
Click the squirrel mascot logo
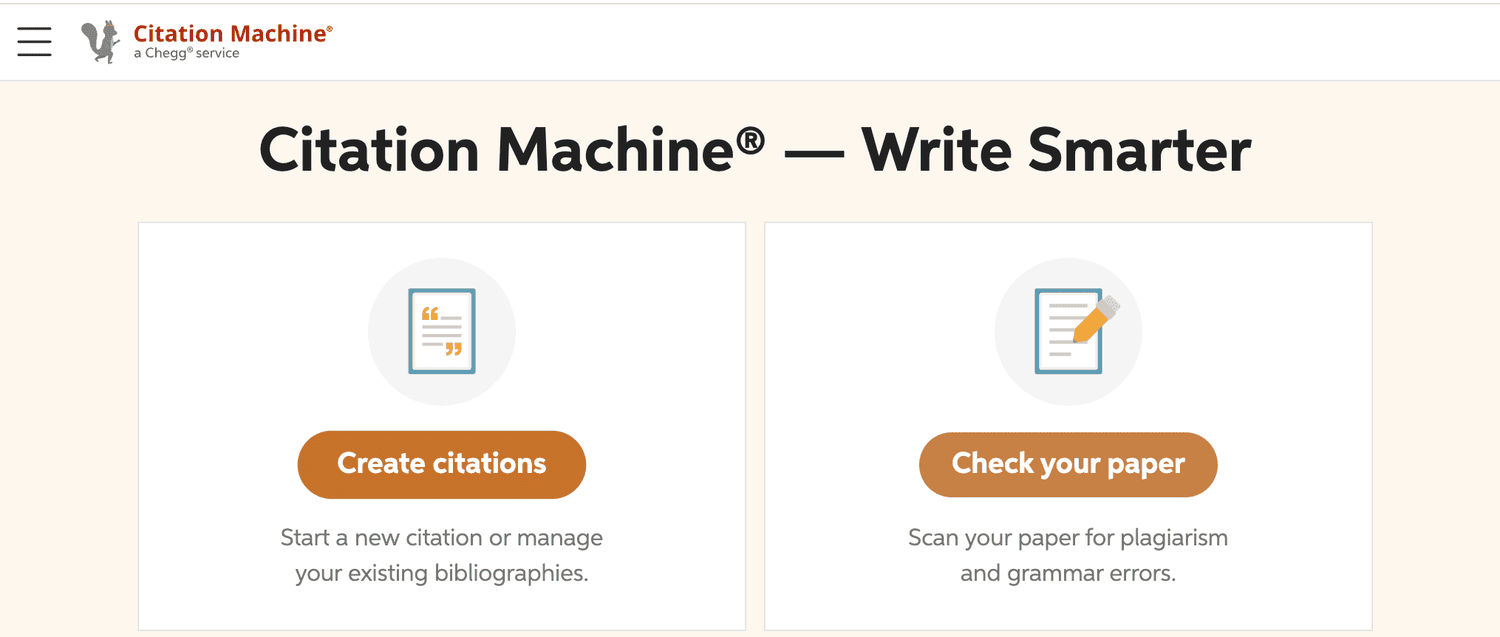pos(100,42)
